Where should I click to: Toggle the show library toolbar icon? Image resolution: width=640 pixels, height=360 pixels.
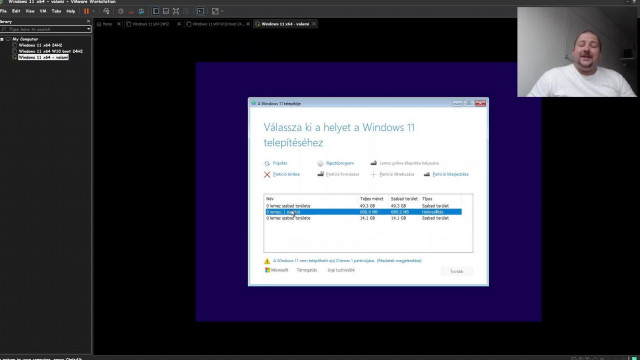click(156, 11)
